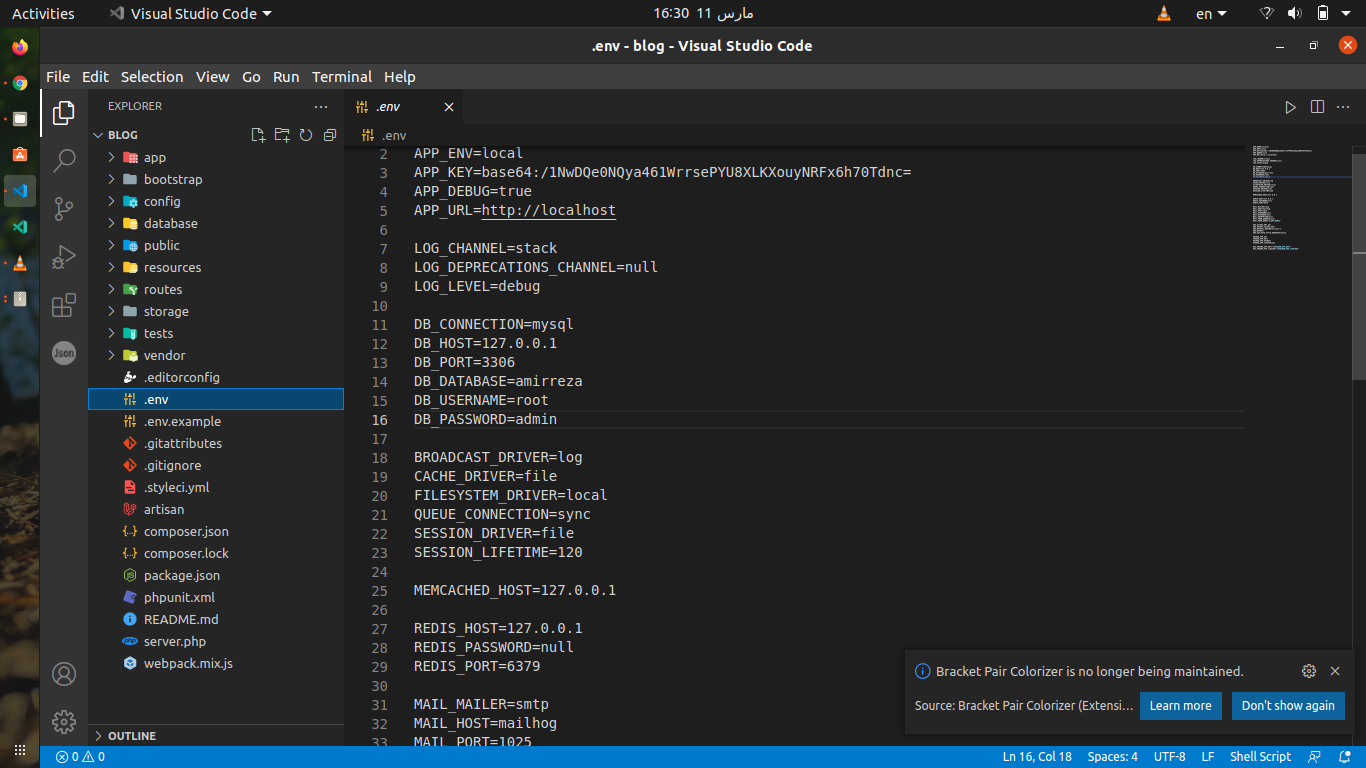Open the keyboard language en dropdown
This screenshot has width=1366, height=768.
[x=1211, y=14]
